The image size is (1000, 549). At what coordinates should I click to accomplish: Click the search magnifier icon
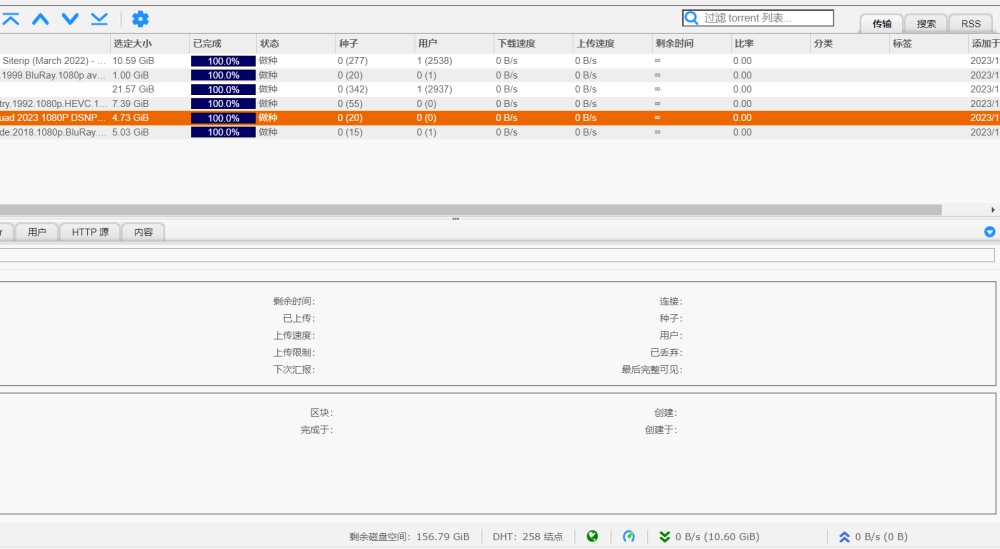click(691, 18)
